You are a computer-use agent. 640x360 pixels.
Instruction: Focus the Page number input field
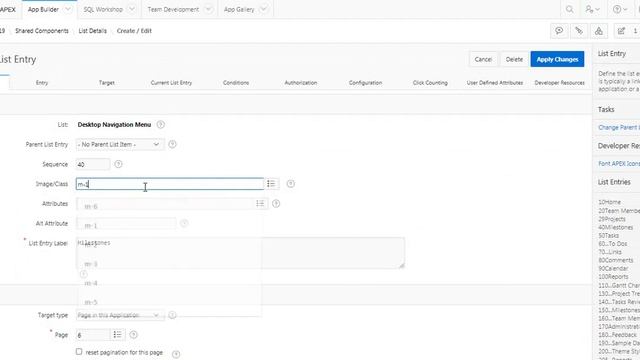pyautogui.click(x=93, y=335)
